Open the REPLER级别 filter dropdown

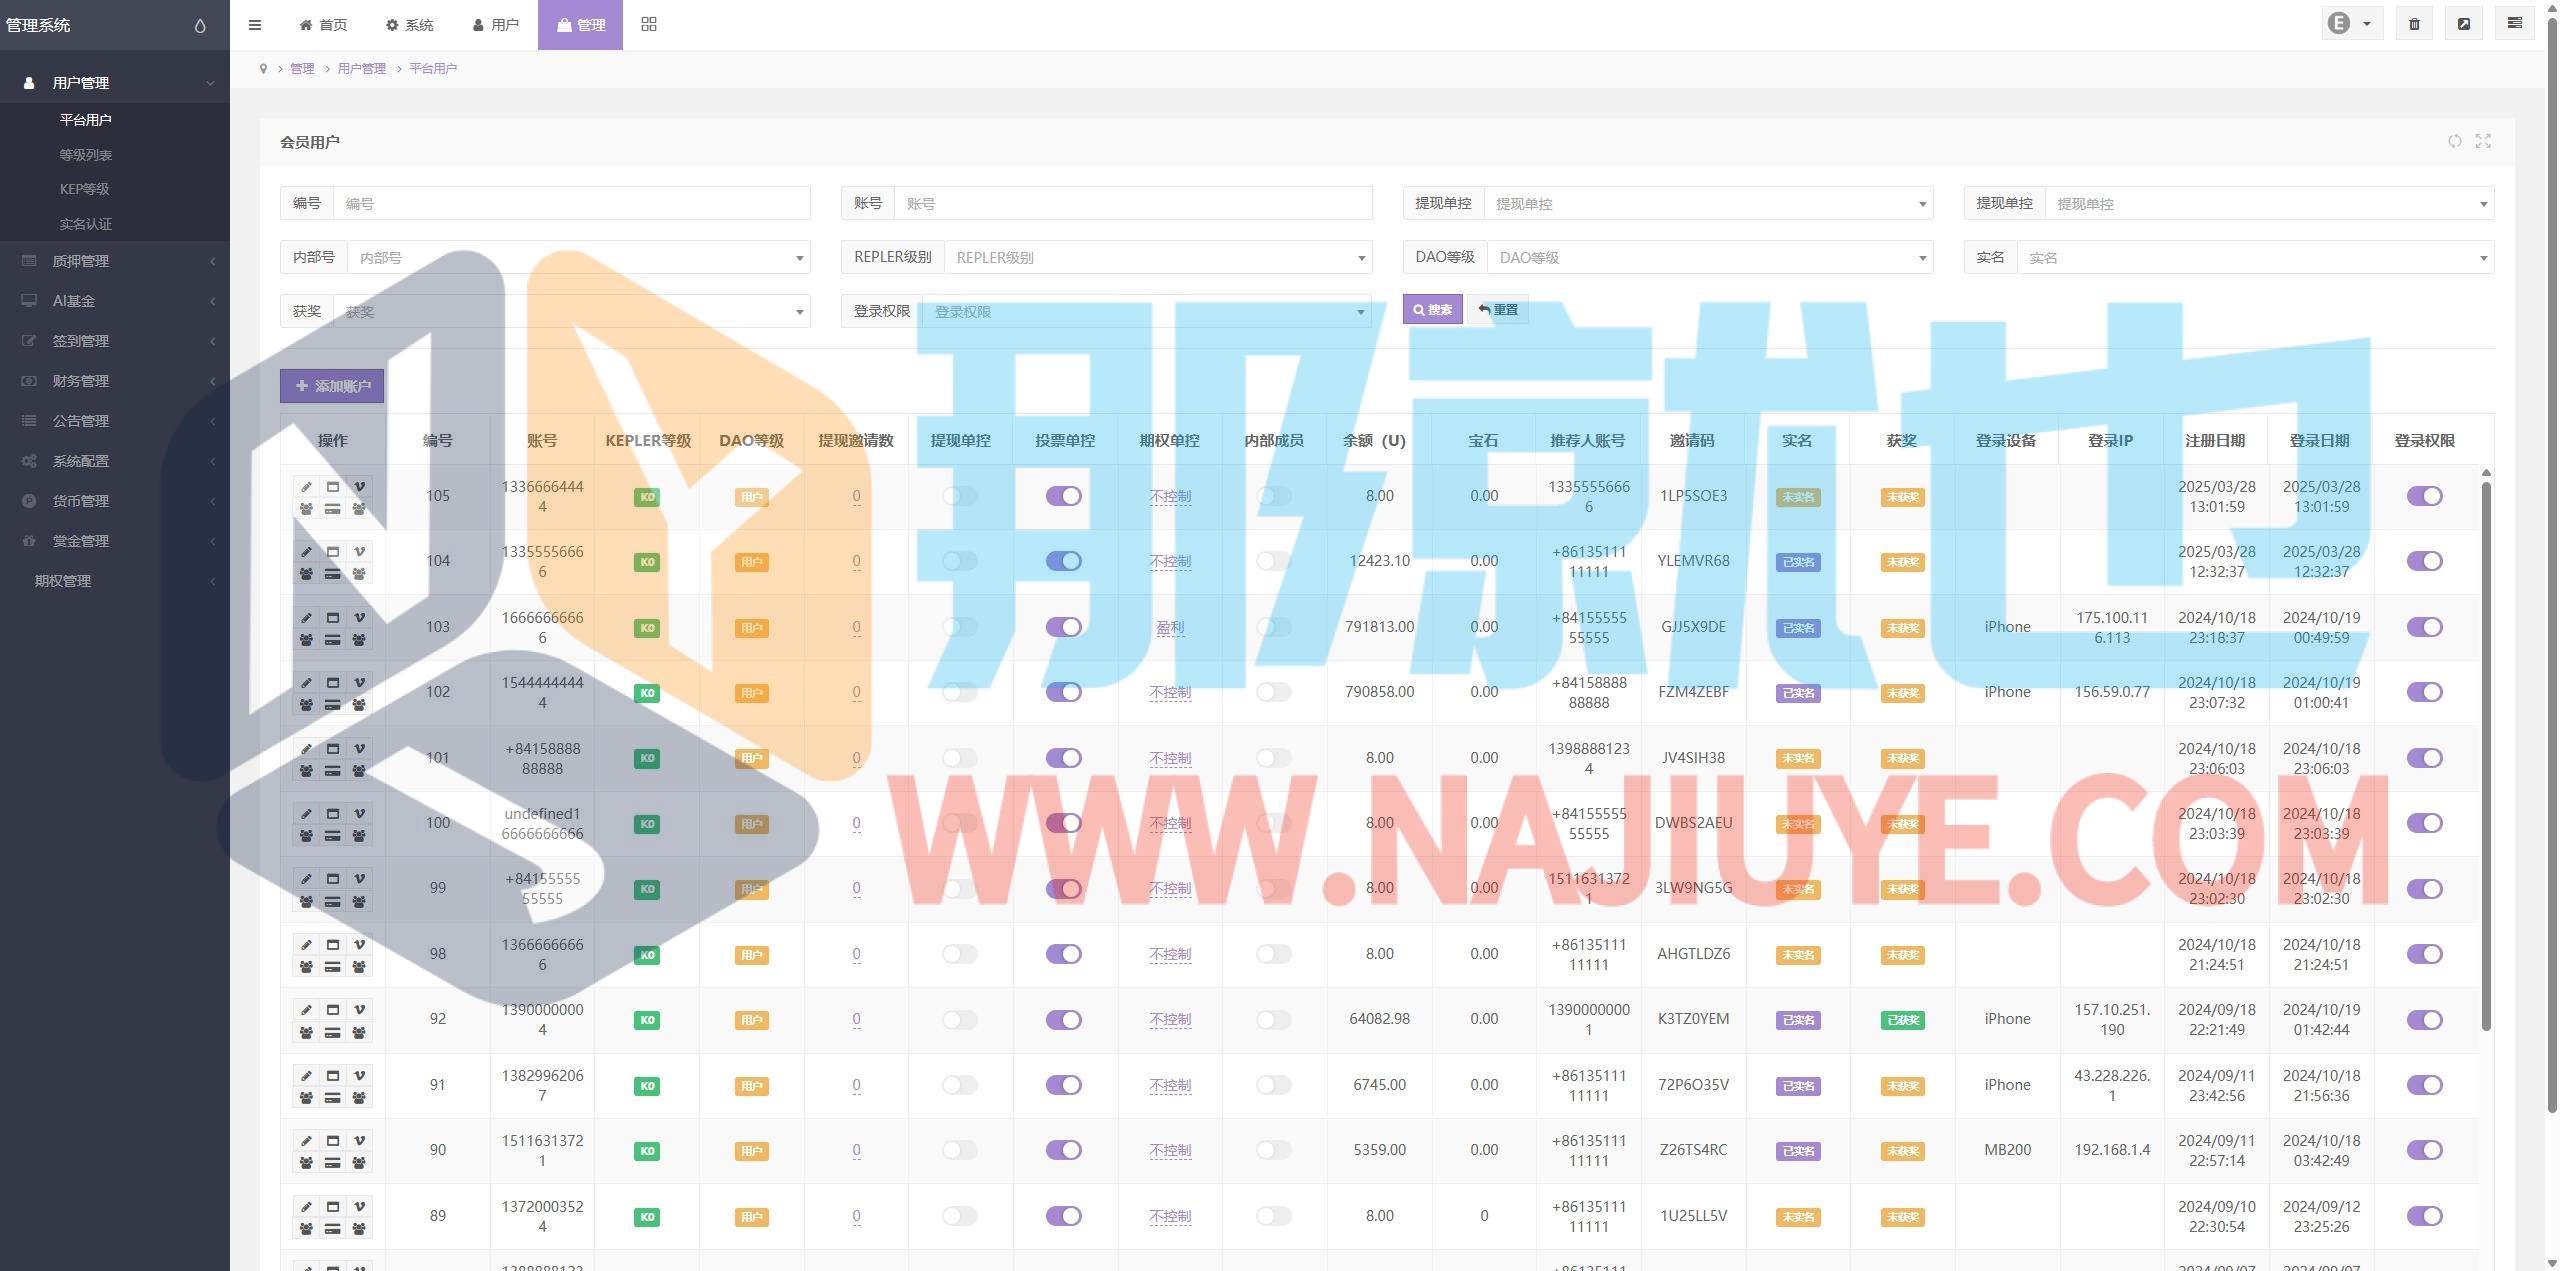click(1156, 258)
